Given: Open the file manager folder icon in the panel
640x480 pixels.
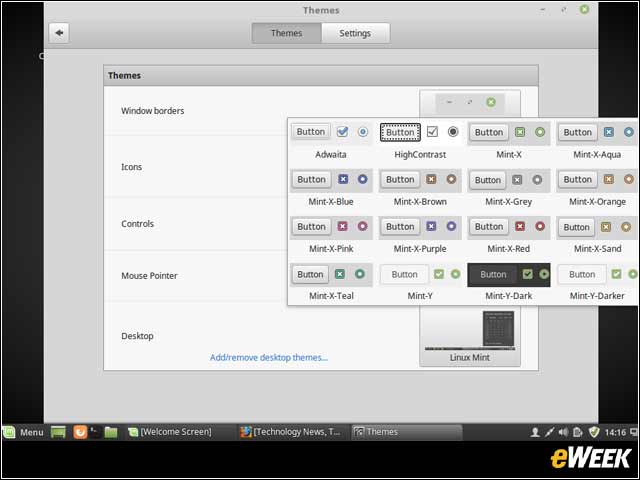Looking at the screenshot, I should (x=111, y=432).
